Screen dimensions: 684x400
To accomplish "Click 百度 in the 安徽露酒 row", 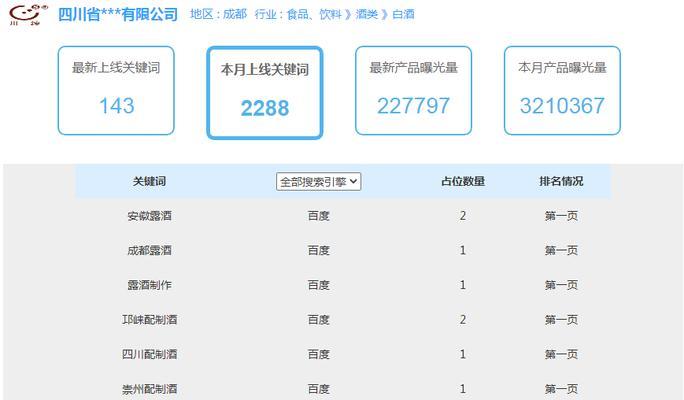I will tap(318, 216).
